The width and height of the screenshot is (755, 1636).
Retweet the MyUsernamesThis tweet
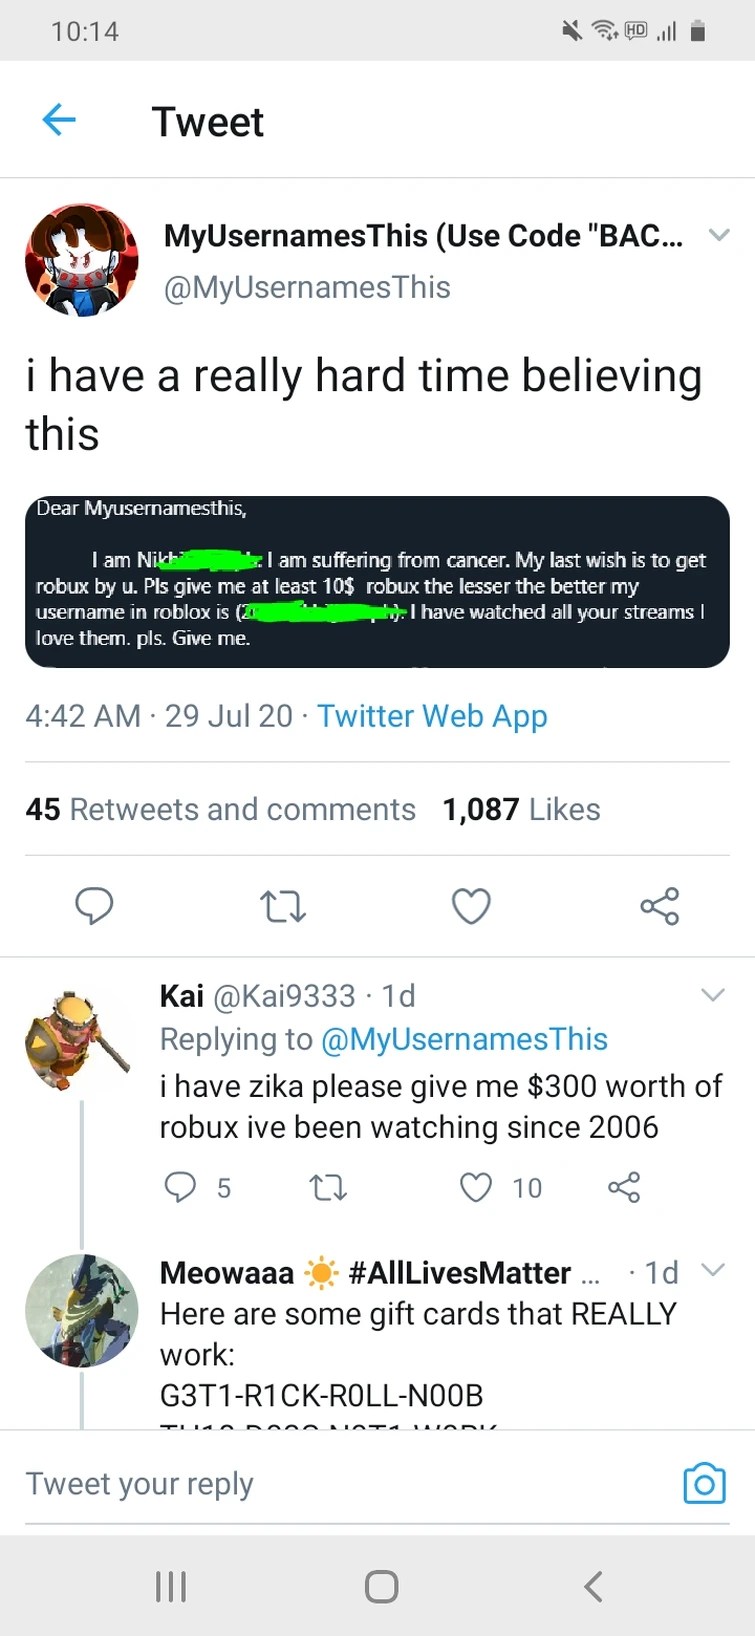point(282,906)
